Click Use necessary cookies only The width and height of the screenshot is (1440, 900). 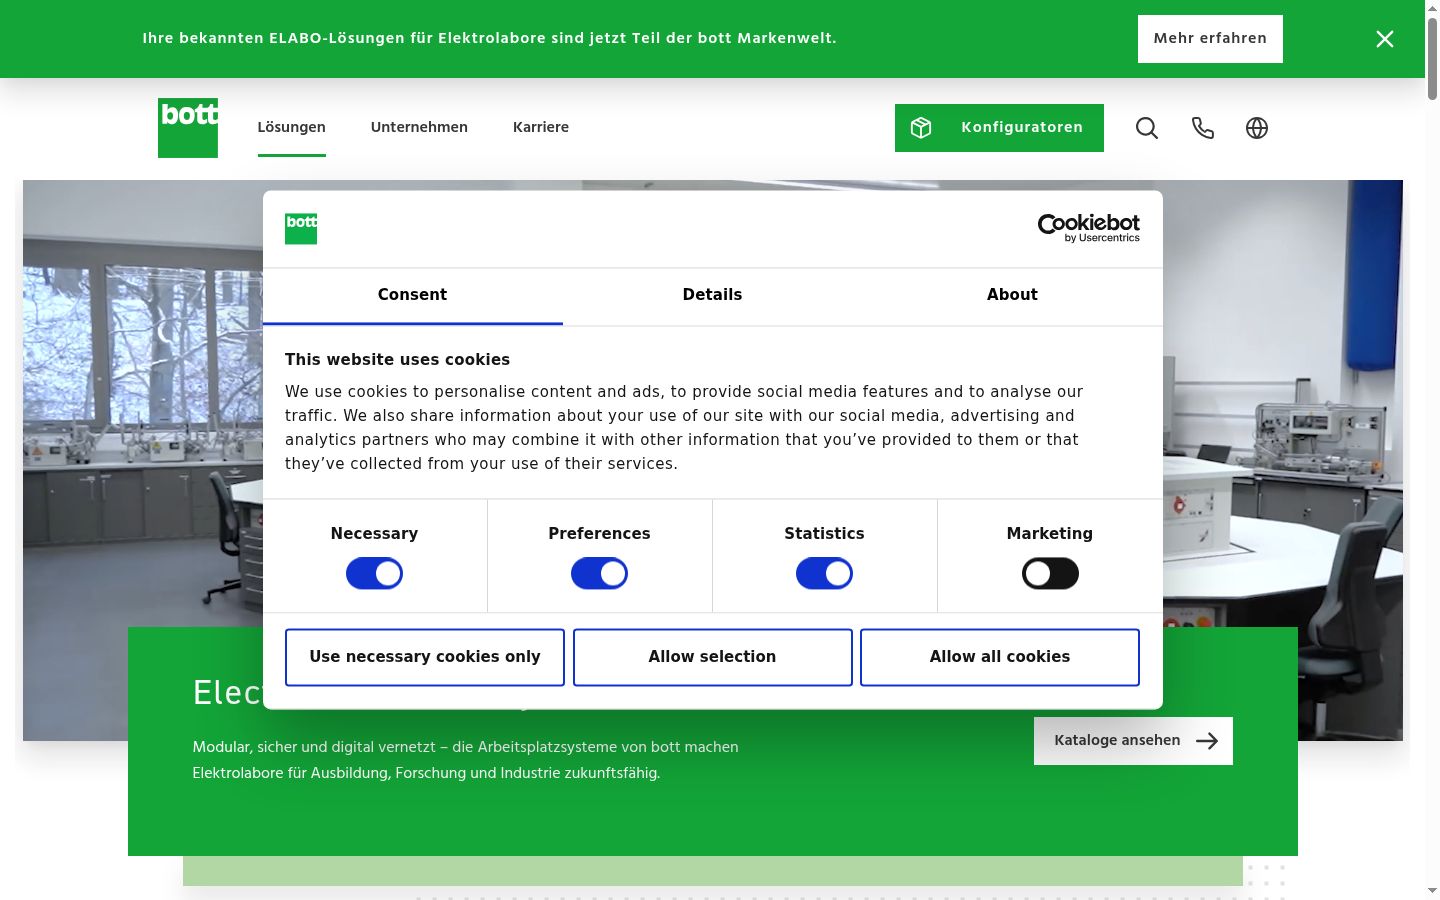coord(425,657)
